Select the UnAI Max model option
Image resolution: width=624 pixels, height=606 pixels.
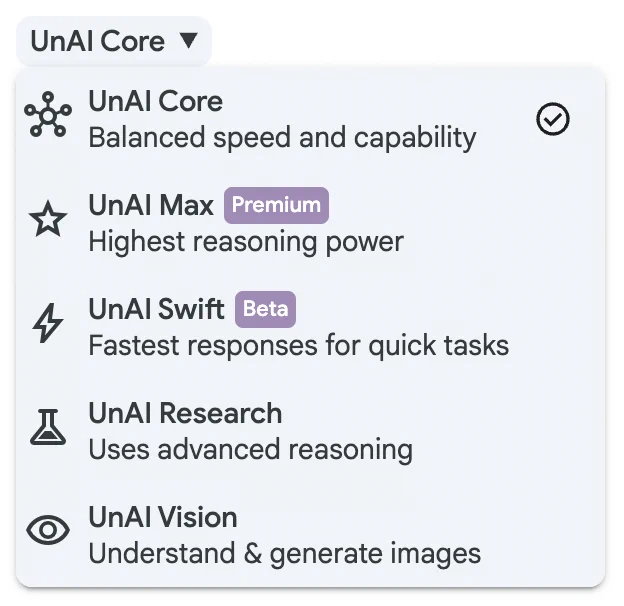pos(310,223)
